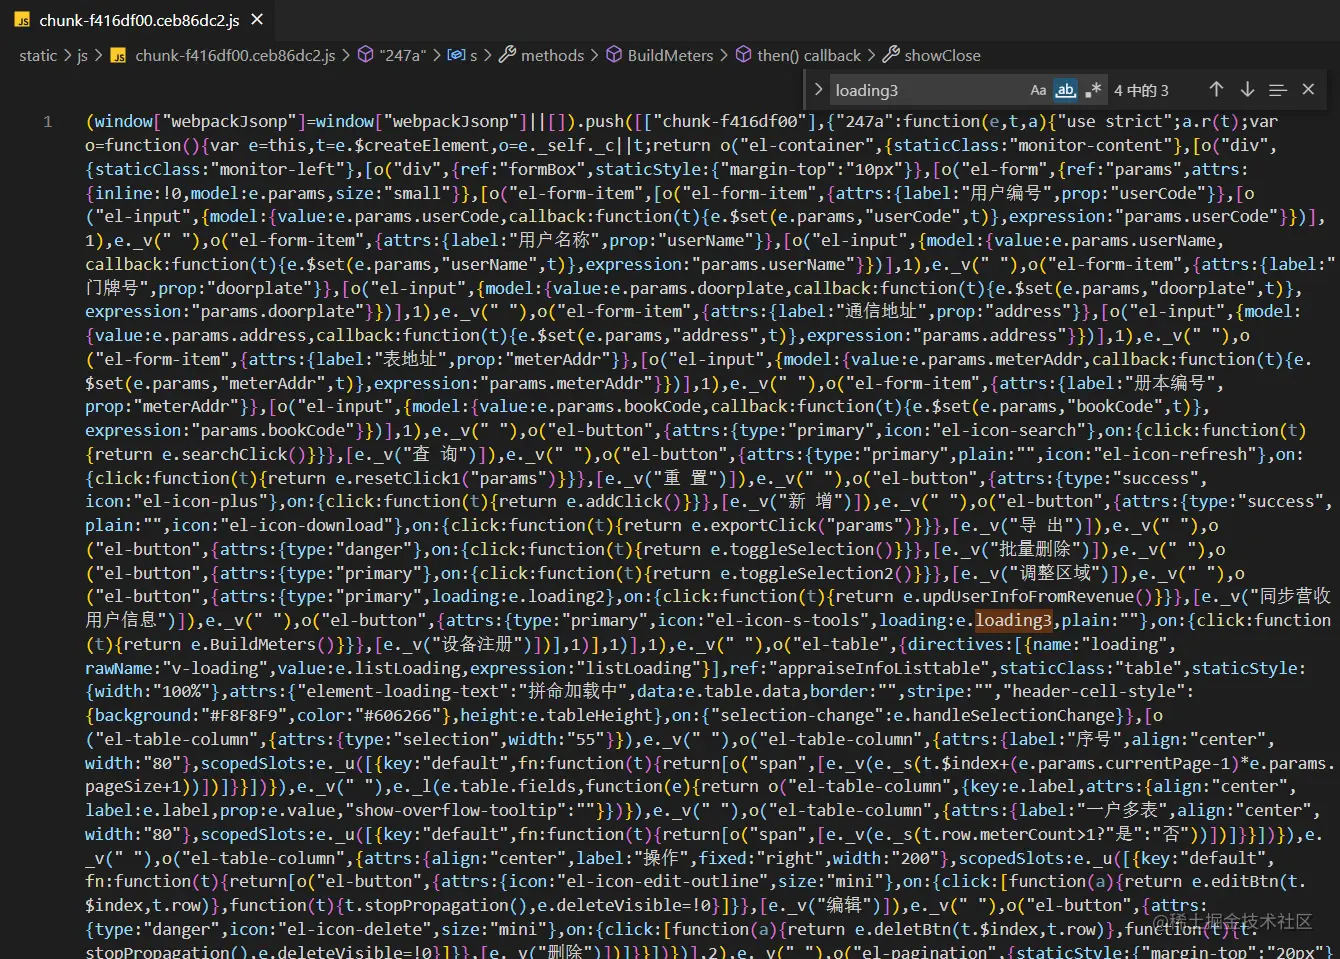The width and height of the screenshot is (1340, 959).
Task: Click the module icon before BuildMeters breadcrumb
Action: tap(613, 55)
